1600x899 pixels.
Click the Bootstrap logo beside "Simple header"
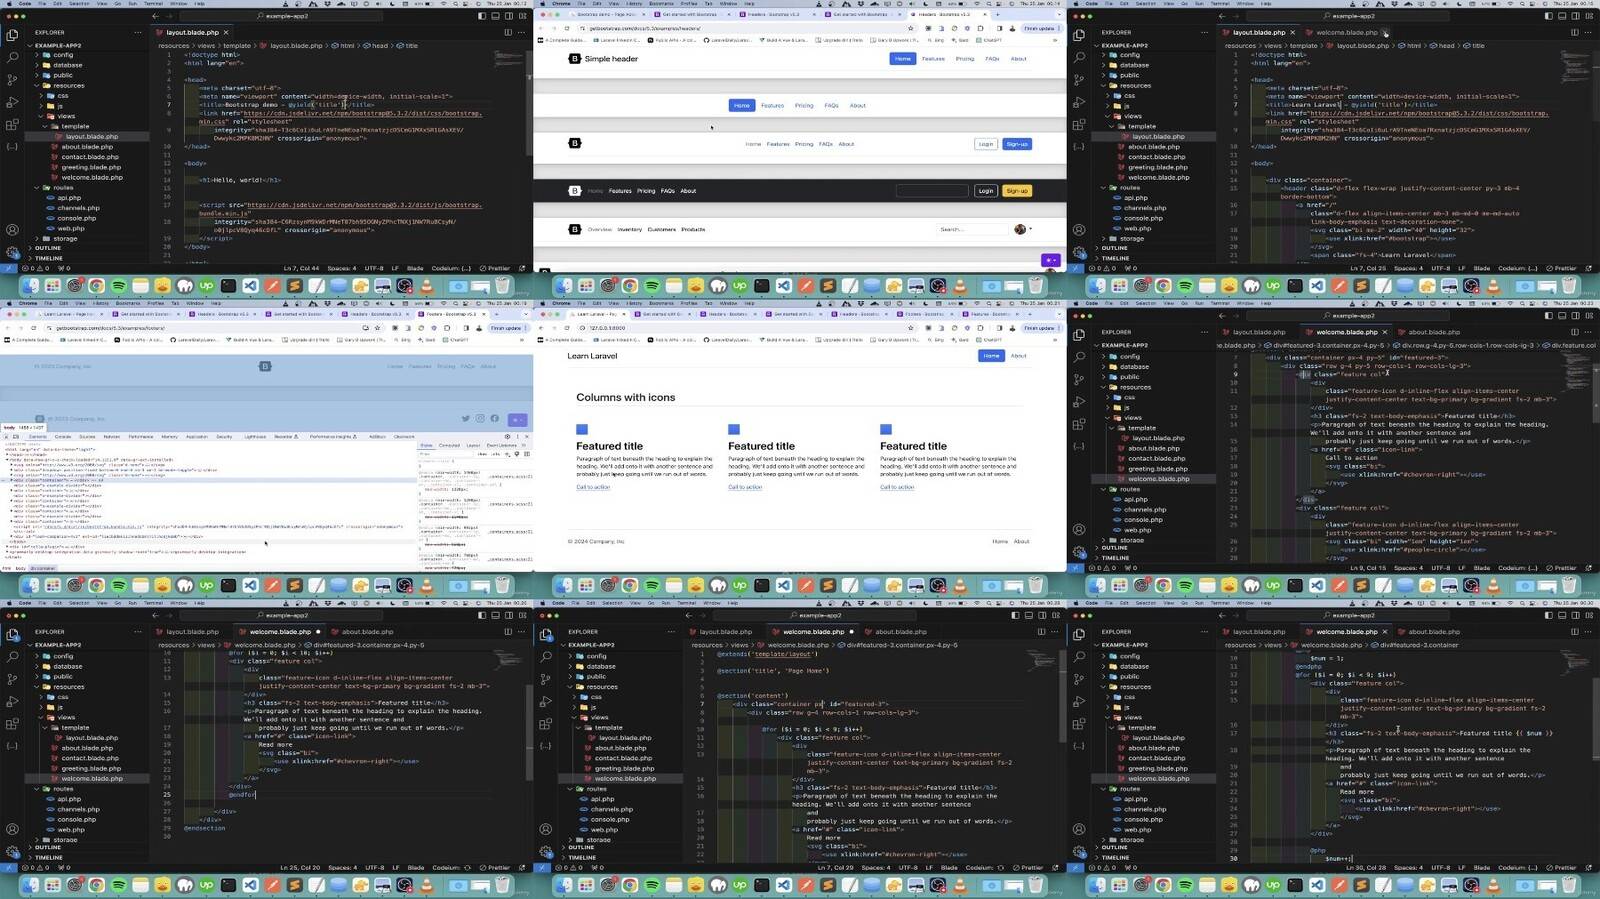574,59
